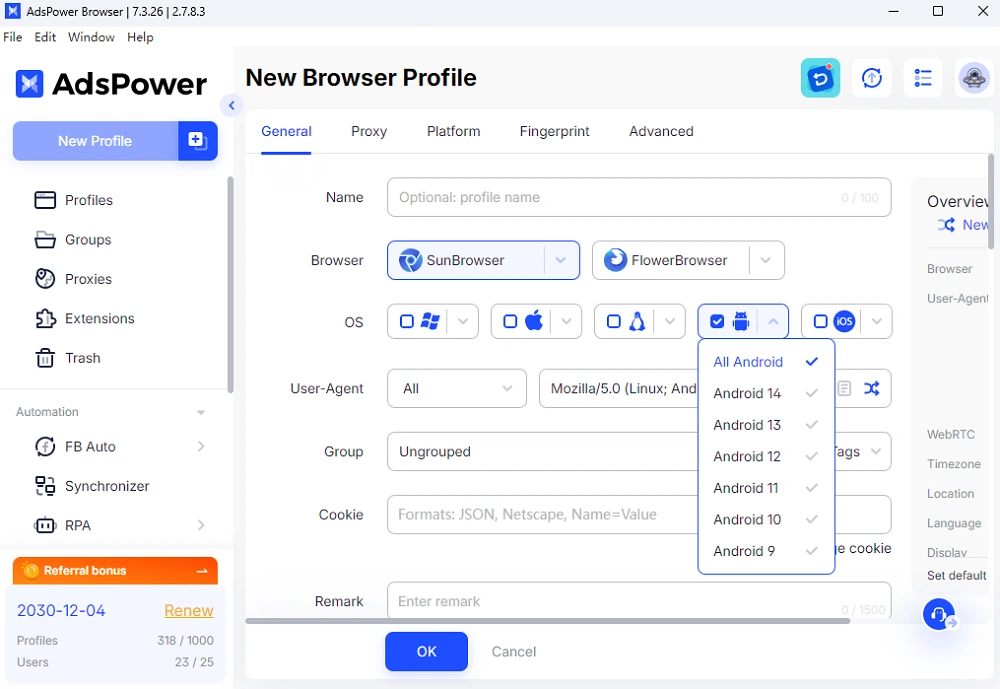
Task: Switch to the Advanced tab
Action: 661,131
